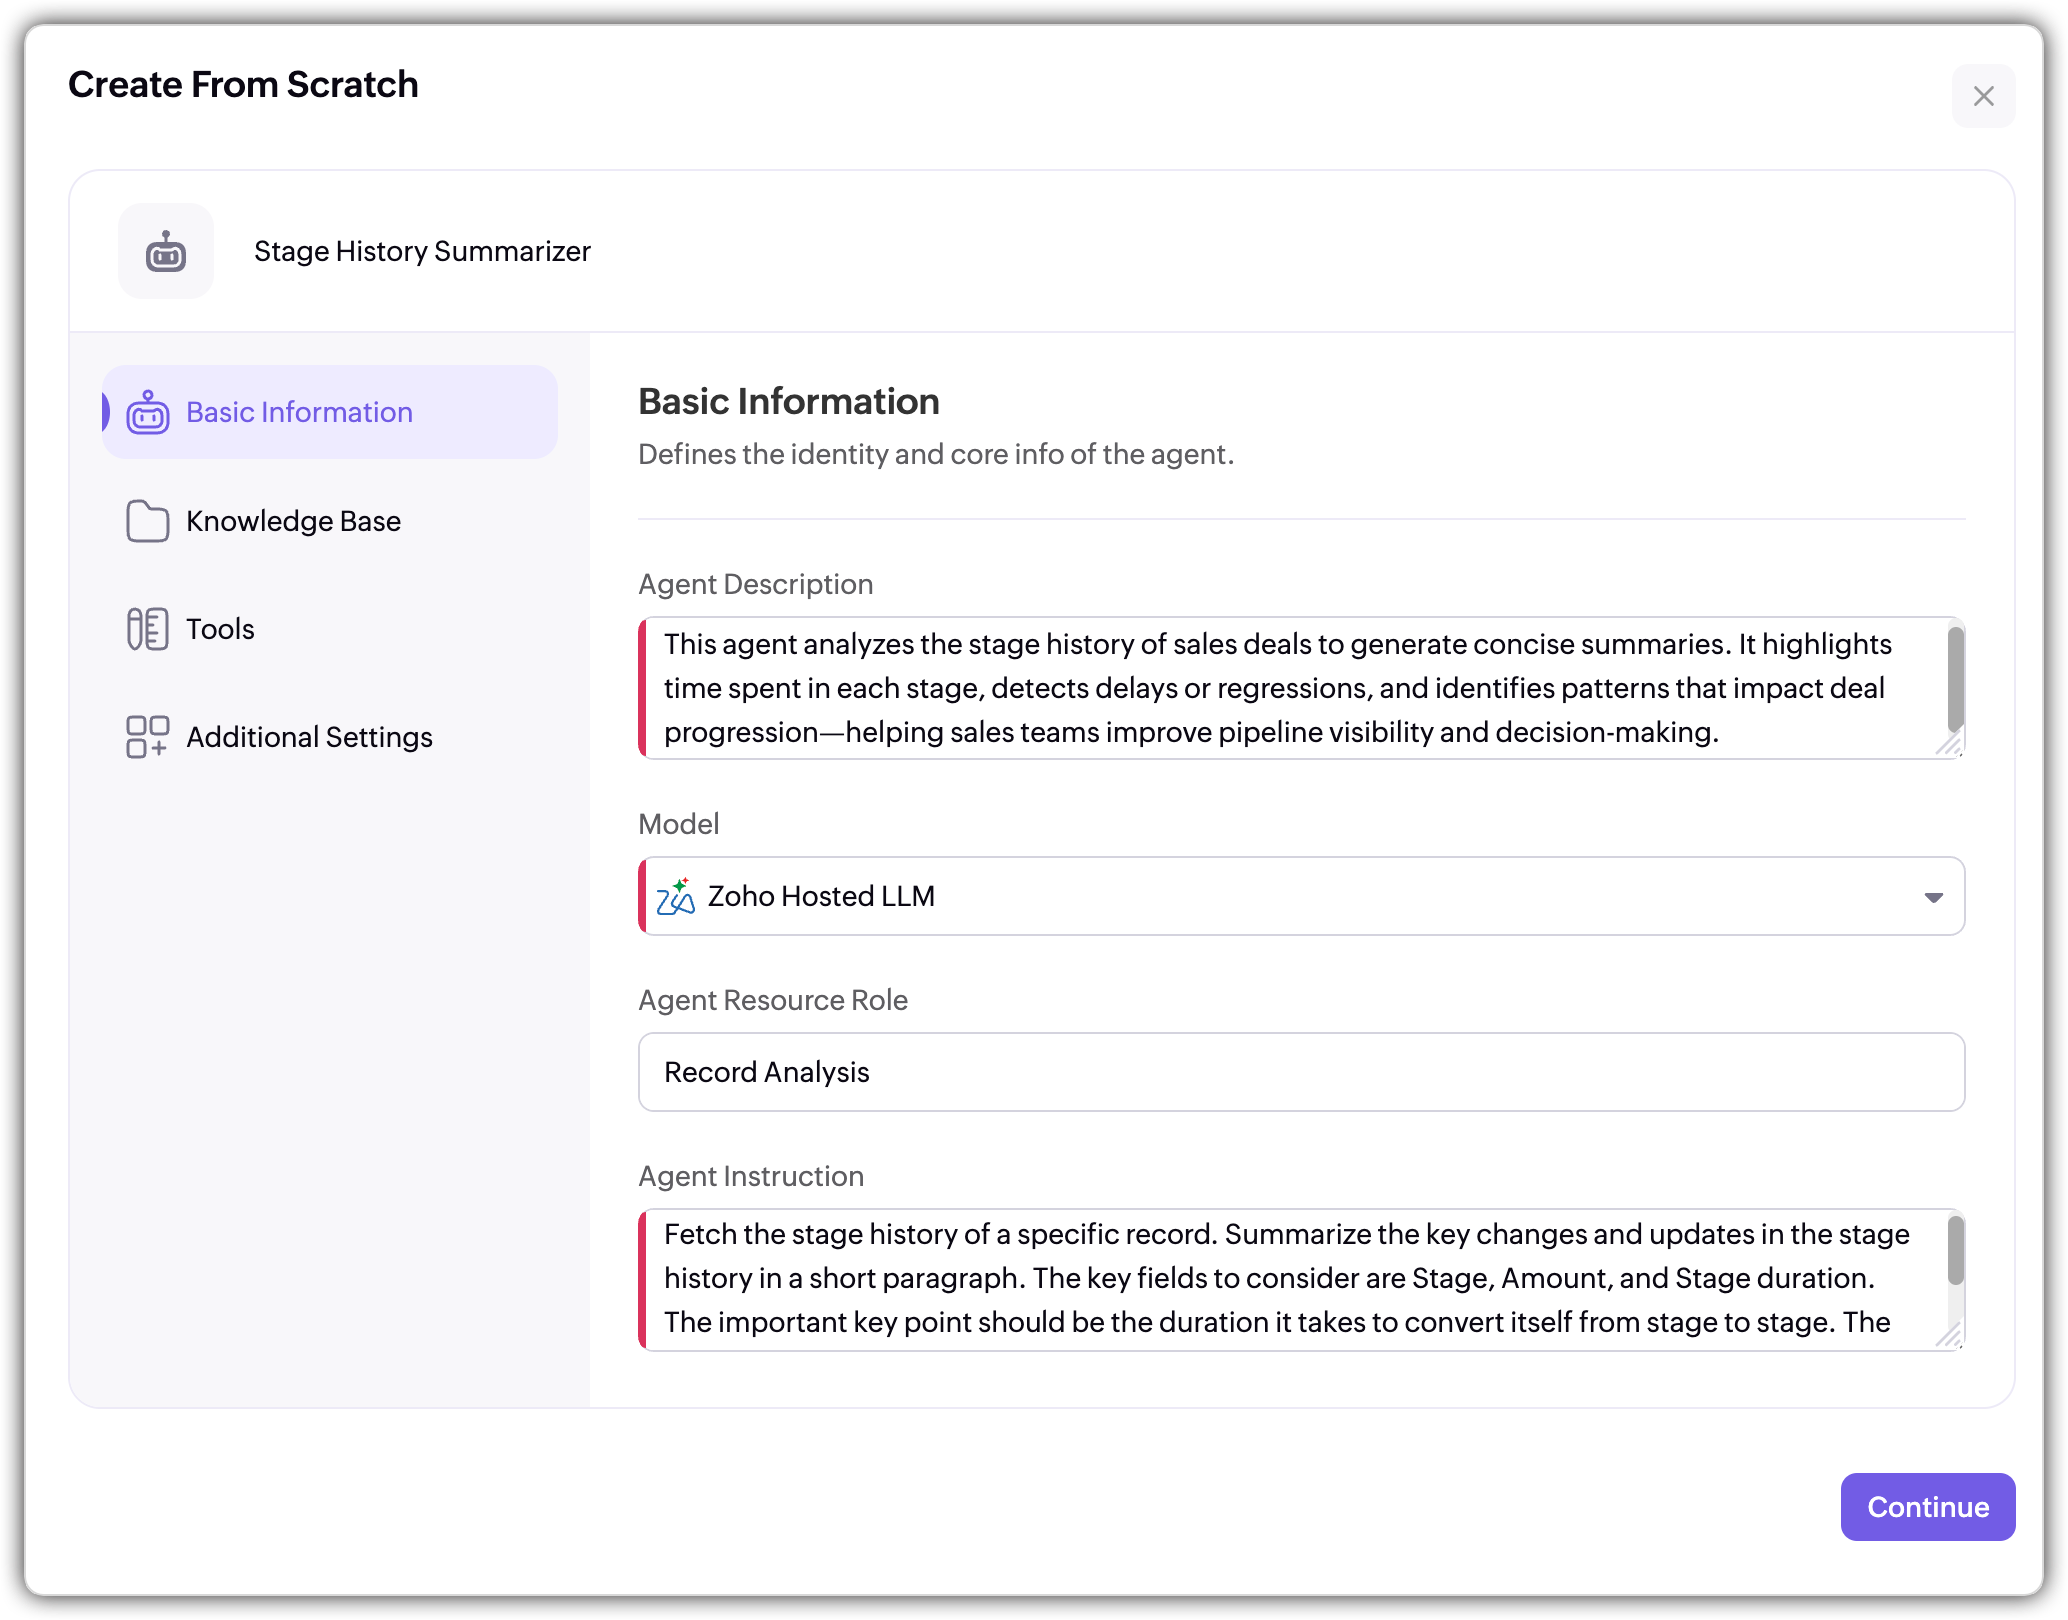
Task: Click the Agent Description scrollbar
Action: 1955,680
